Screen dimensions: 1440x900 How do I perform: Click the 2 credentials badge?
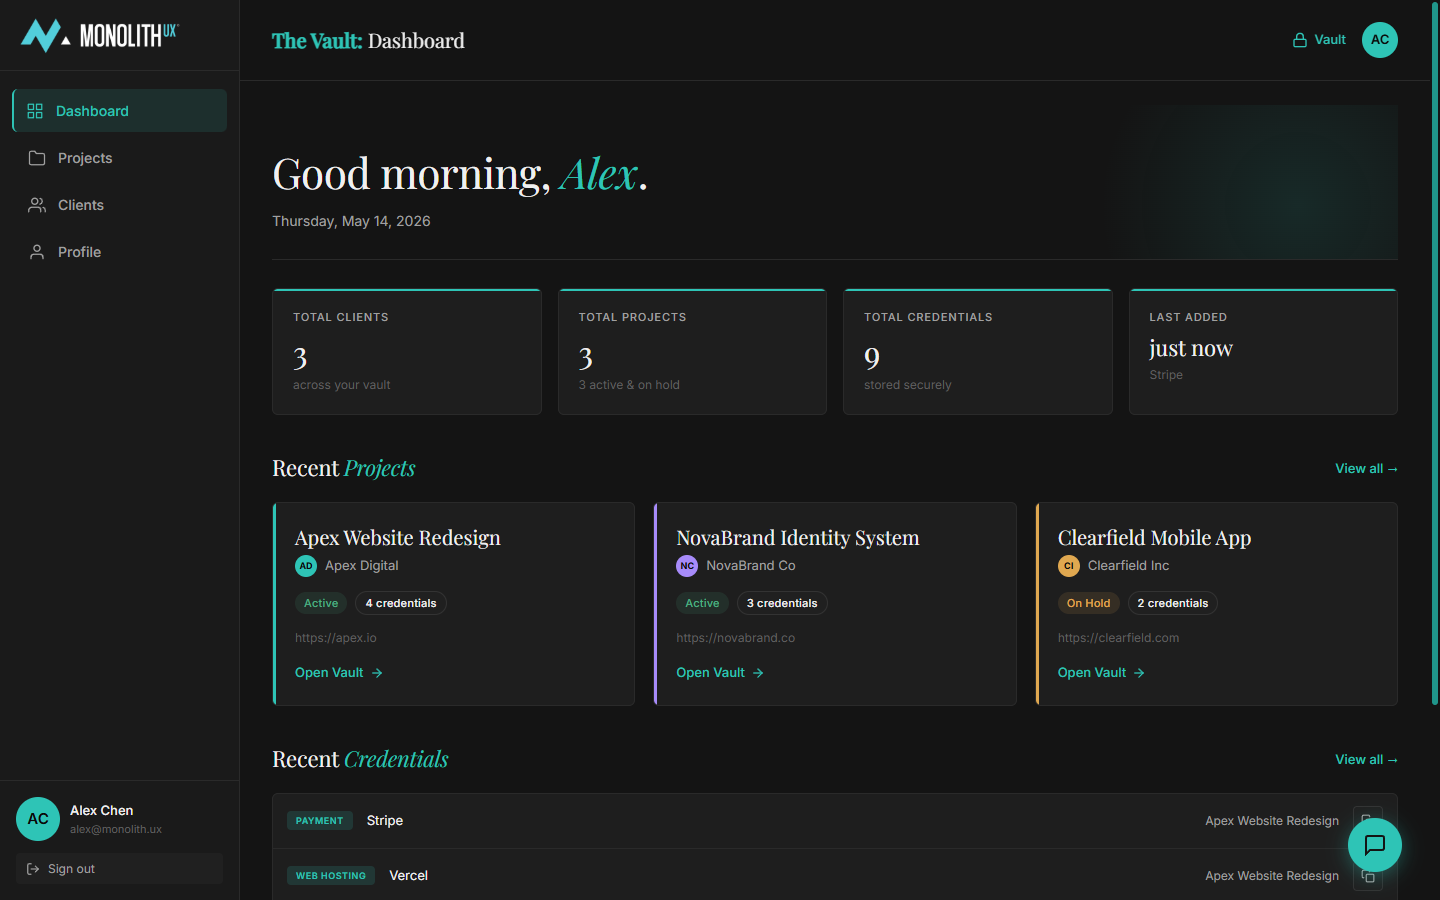click(x=1173, y=603)
